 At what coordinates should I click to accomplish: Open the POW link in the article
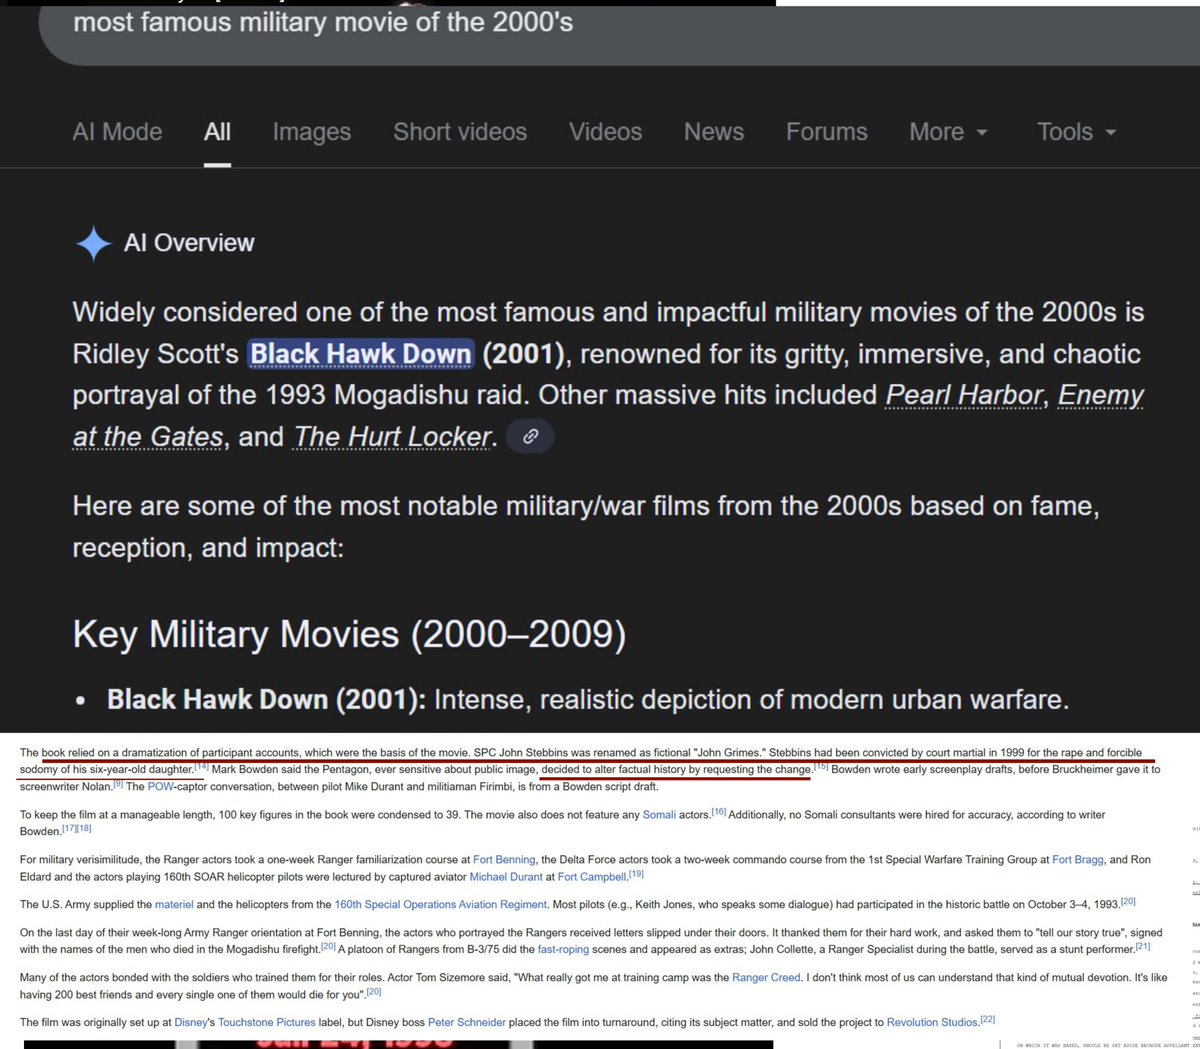tap(160, 786)
